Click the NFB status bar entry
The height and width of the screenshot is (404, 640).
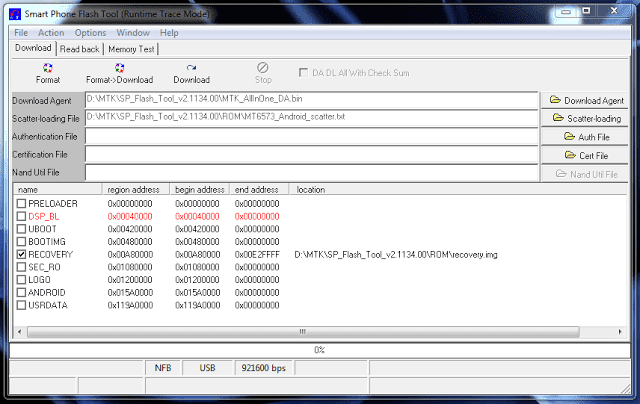[163, 368]
